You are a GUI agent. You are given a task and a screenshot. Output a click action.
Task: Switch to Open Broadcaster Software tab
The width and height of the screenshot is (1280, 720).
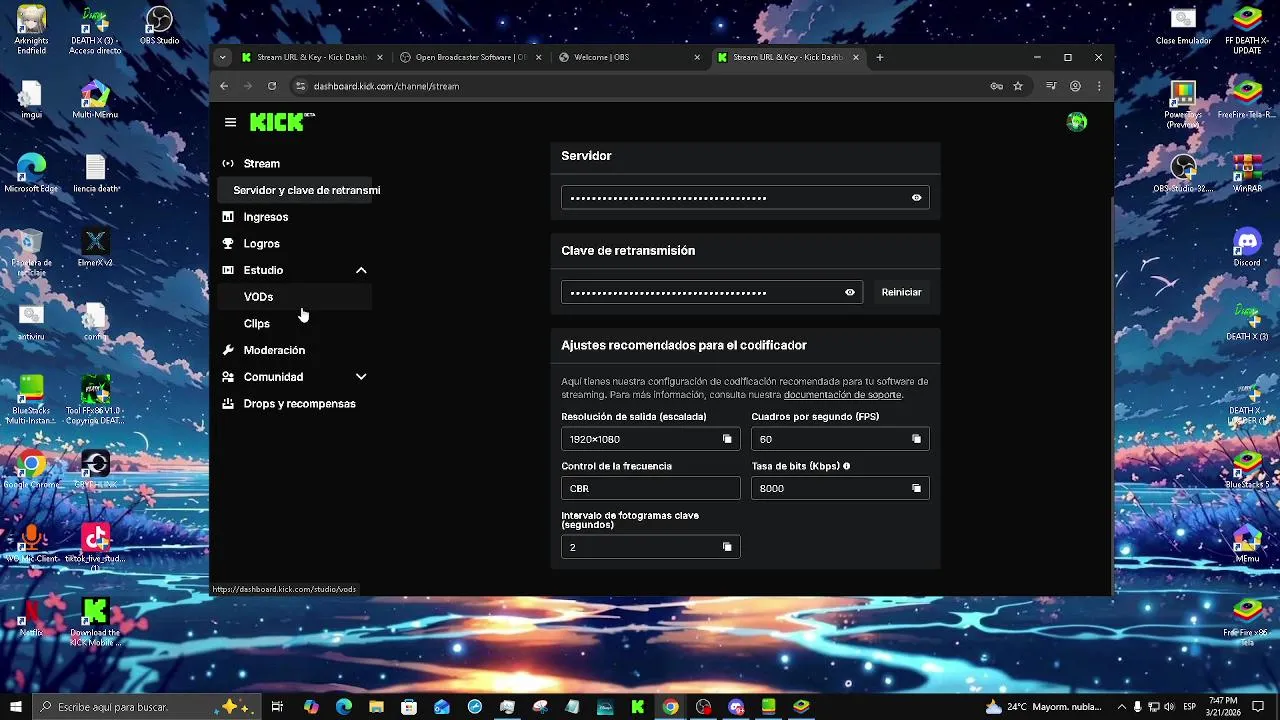click(470, 57)
